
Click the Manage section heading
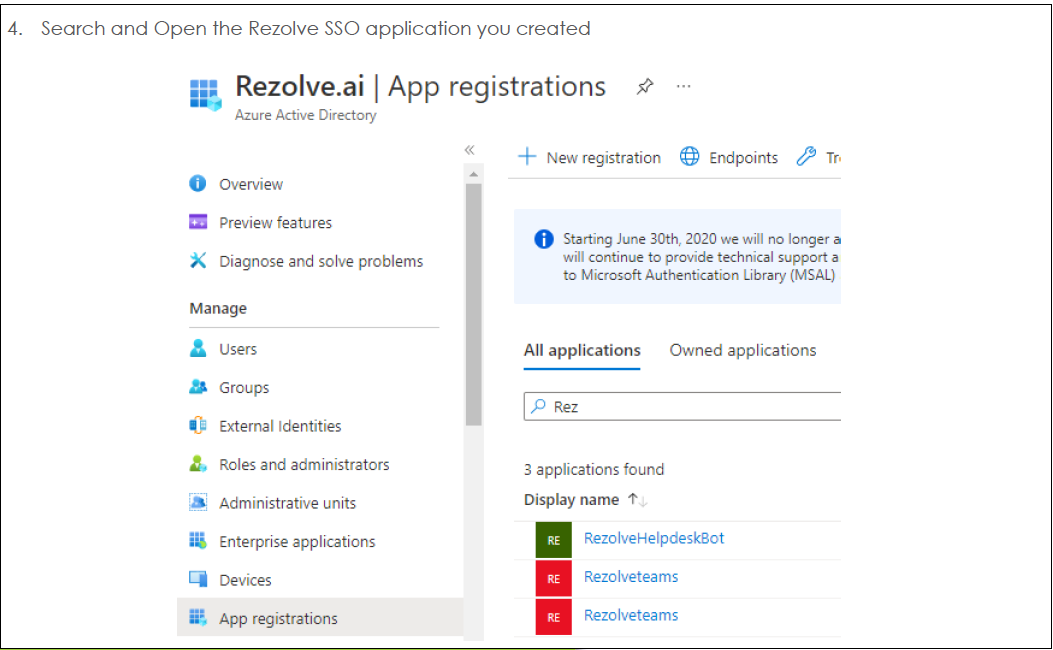[x=218, y=308]
